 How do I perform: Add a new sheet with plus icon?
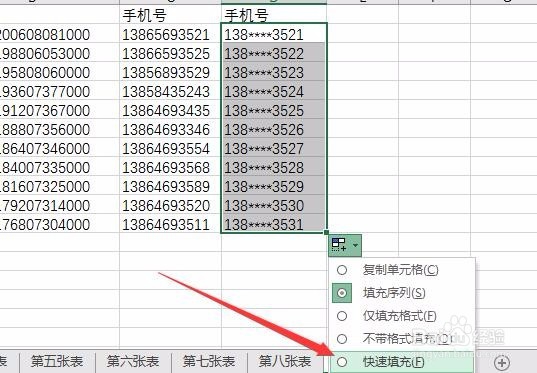(x=502, y=362)
